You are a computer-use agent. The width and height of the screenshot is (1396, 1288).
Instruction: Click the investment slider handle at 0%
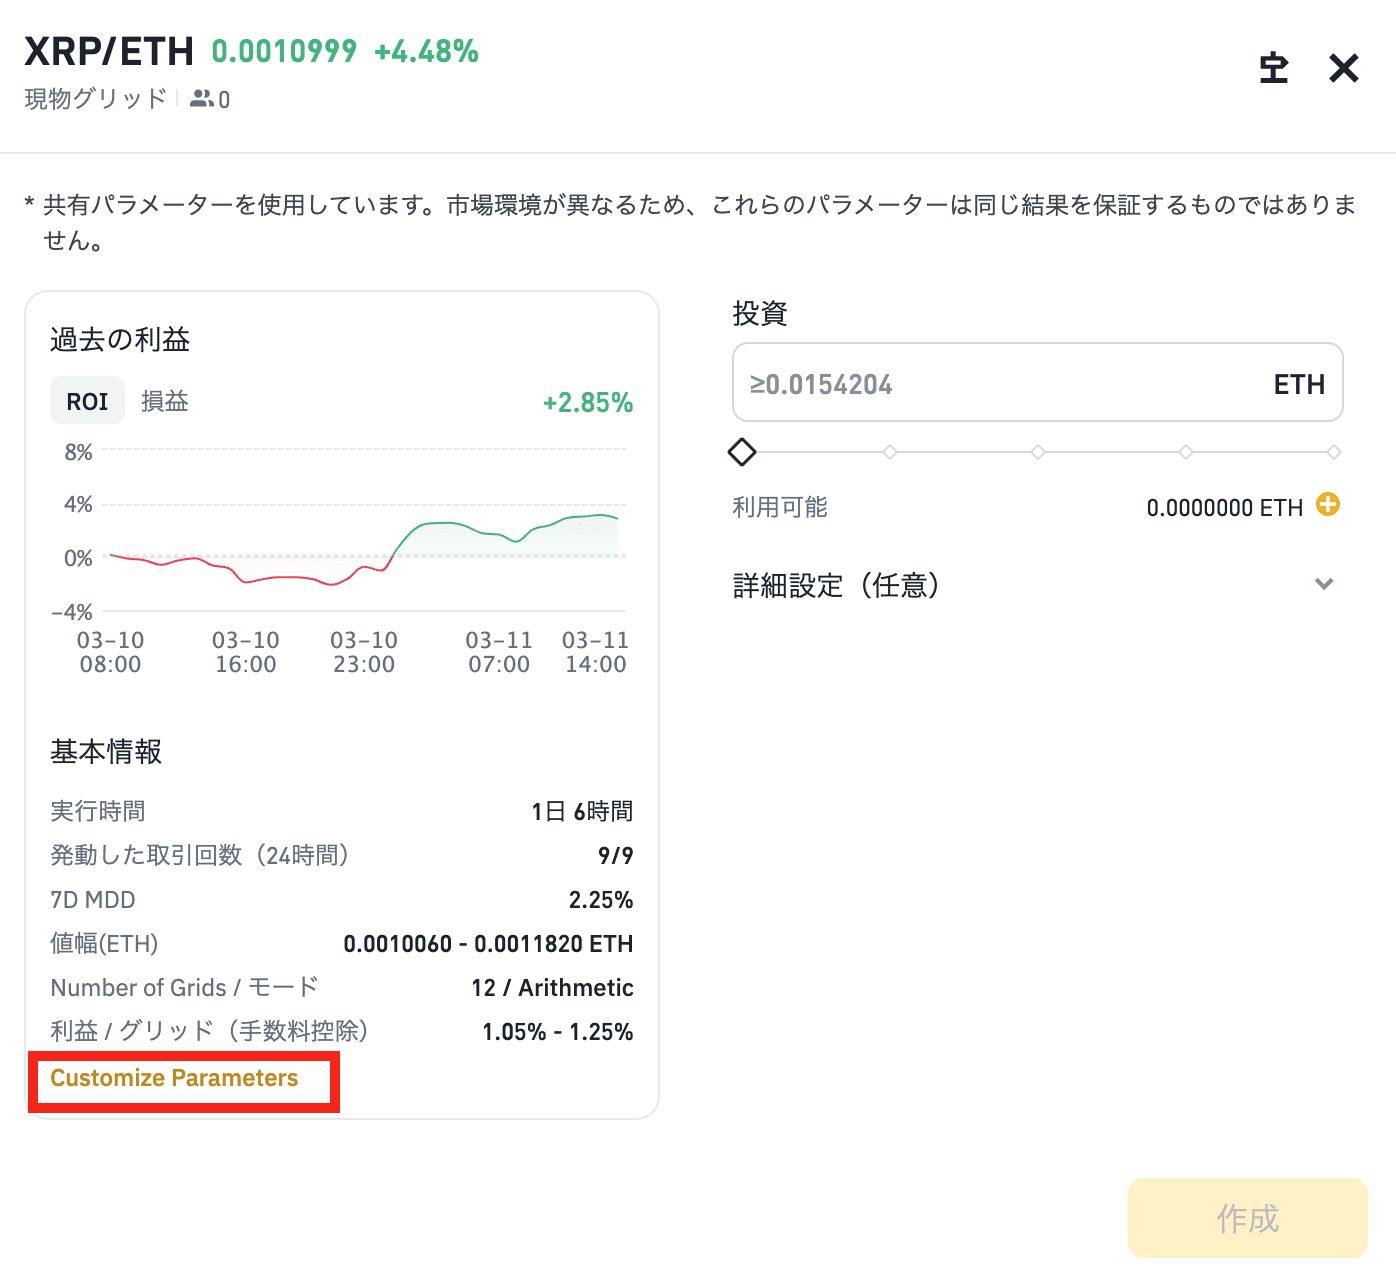[742, 452]
